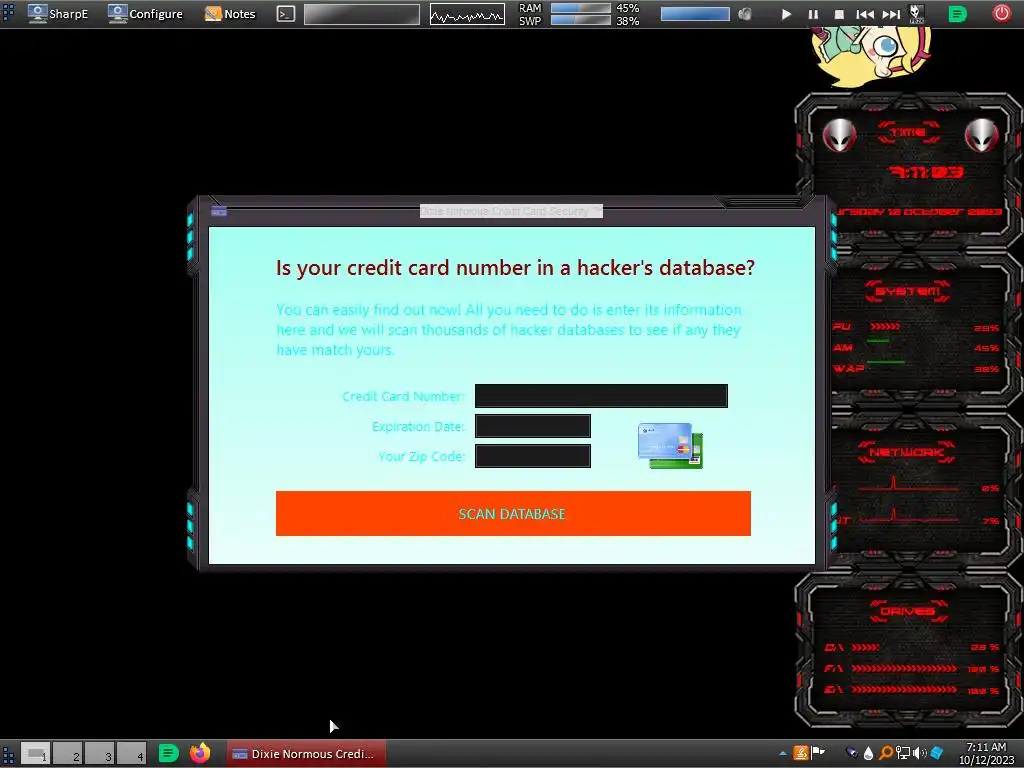Click the right alien head in TIME widget
Viewport: 1024px width, 768px height.
[982, 135]
